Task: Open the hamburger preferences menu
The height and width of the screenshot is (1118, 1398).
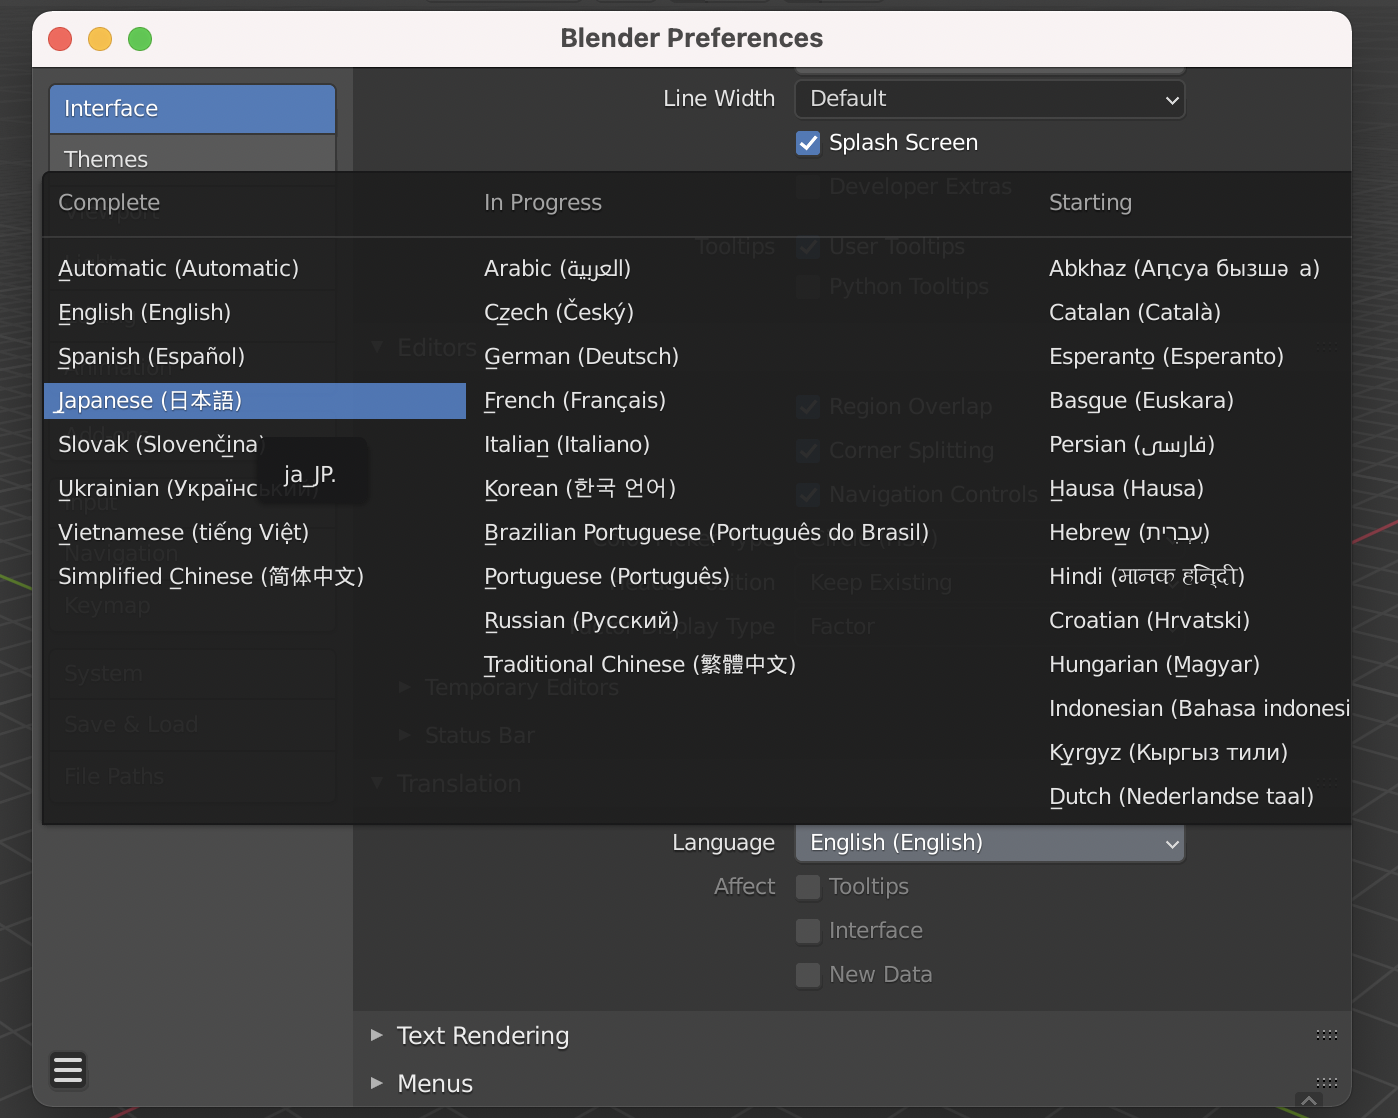Action: click(x=68, y=1070)
